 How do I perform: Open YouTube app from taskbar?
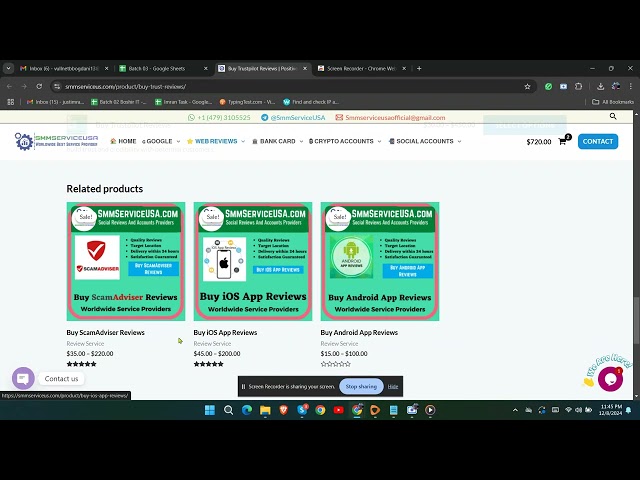coord(338,410)
